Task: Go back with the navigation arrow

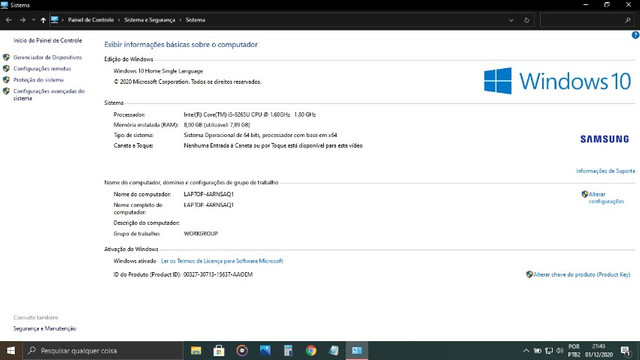Action: tap(9, 20)
